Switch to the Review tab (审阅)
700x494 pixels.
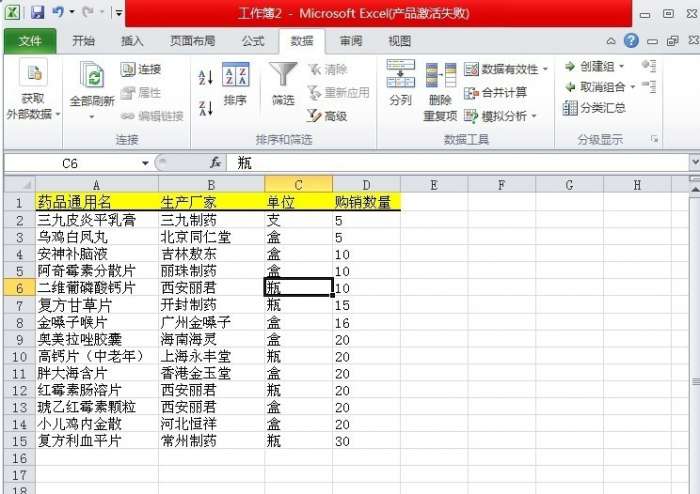[351, 42]
